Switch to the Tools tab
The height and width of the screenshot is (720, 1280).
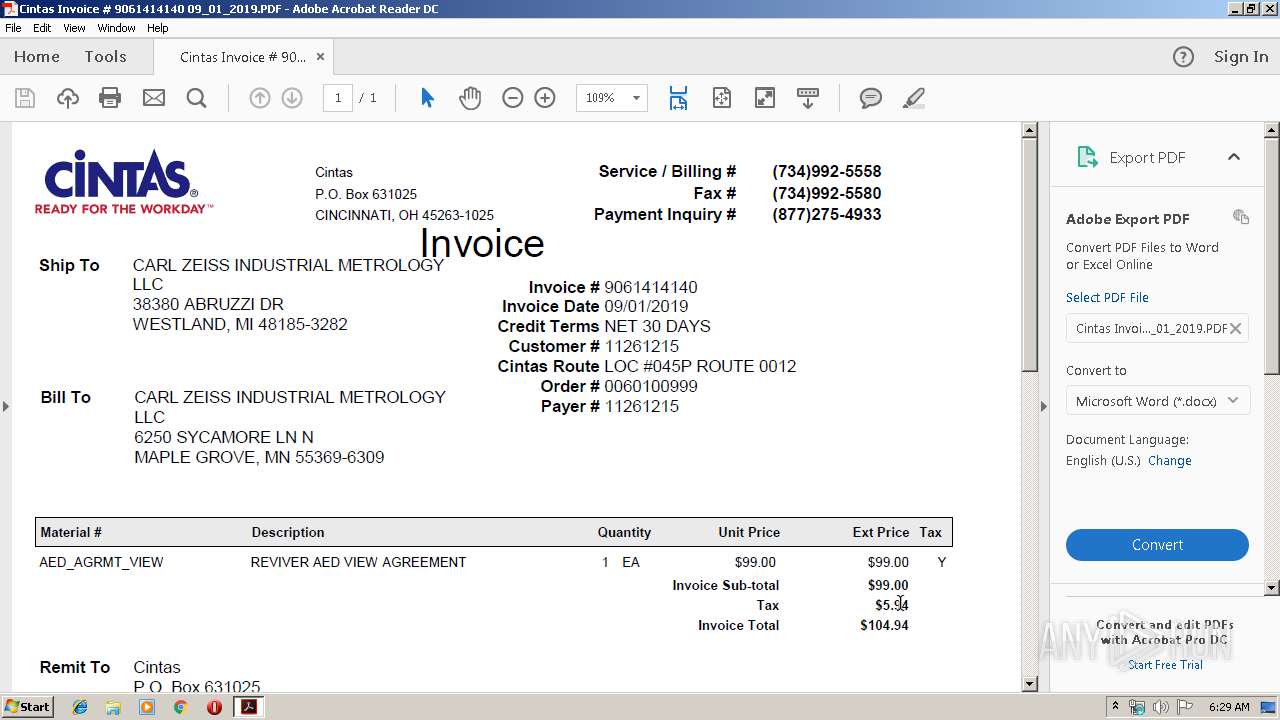105,57
